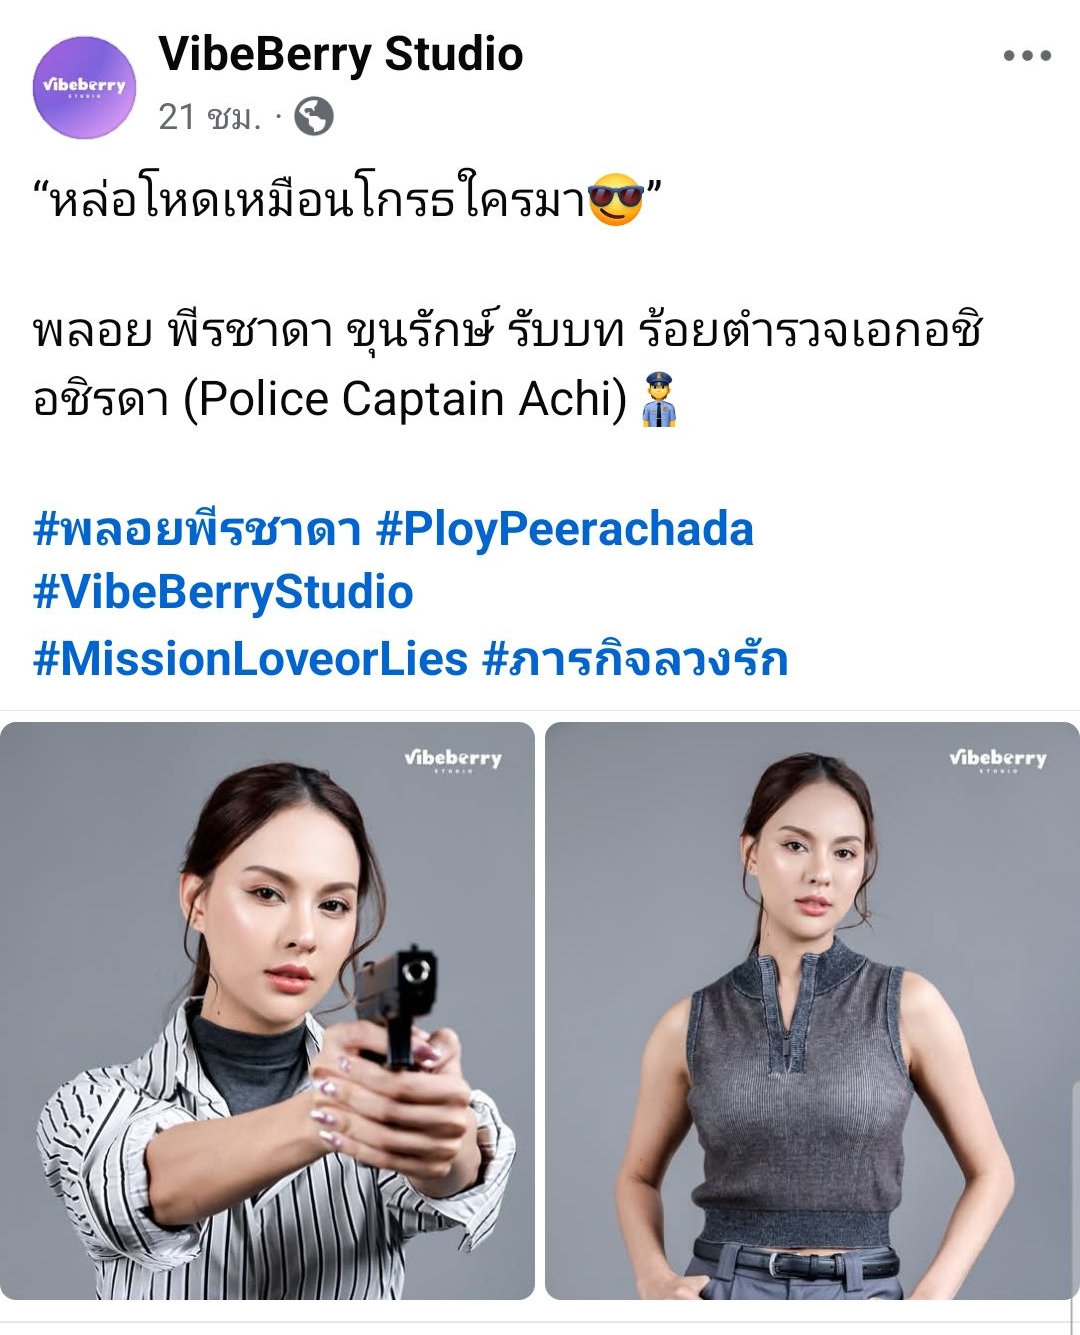This screenshot has height=1335, width=1080.
Task: Open the #MissionLoveorLies hashtag
Action: click(250, 659)
